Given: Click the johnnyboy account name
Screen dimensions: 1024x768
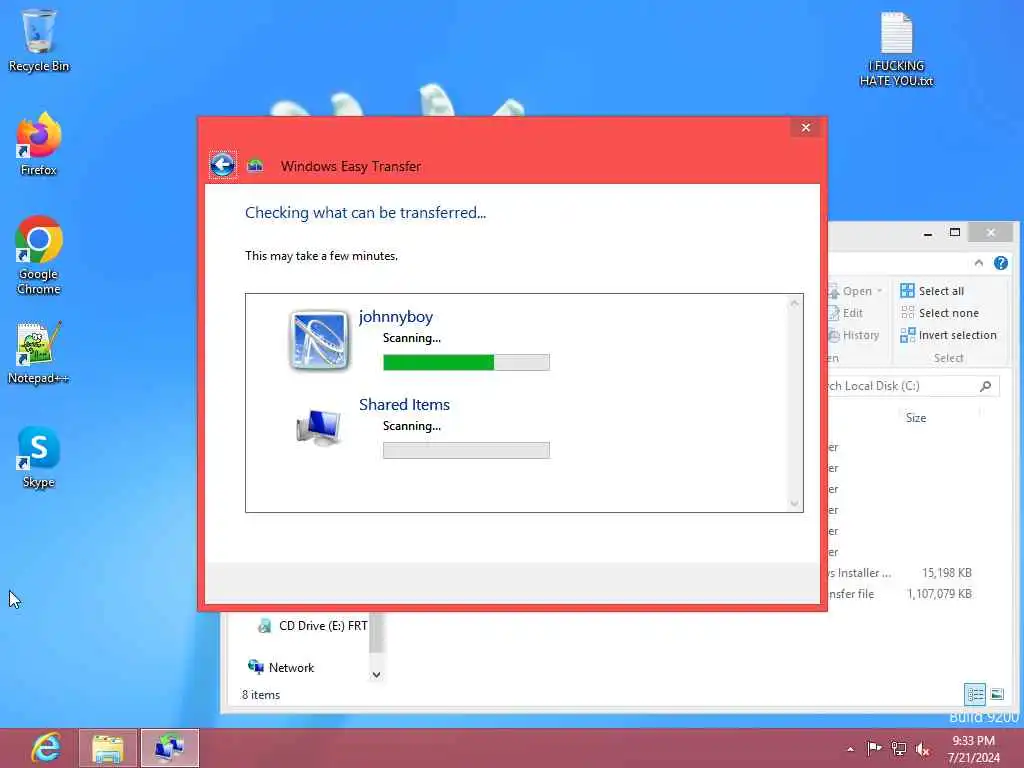Looking at the screenshot, I should (396, 317).
